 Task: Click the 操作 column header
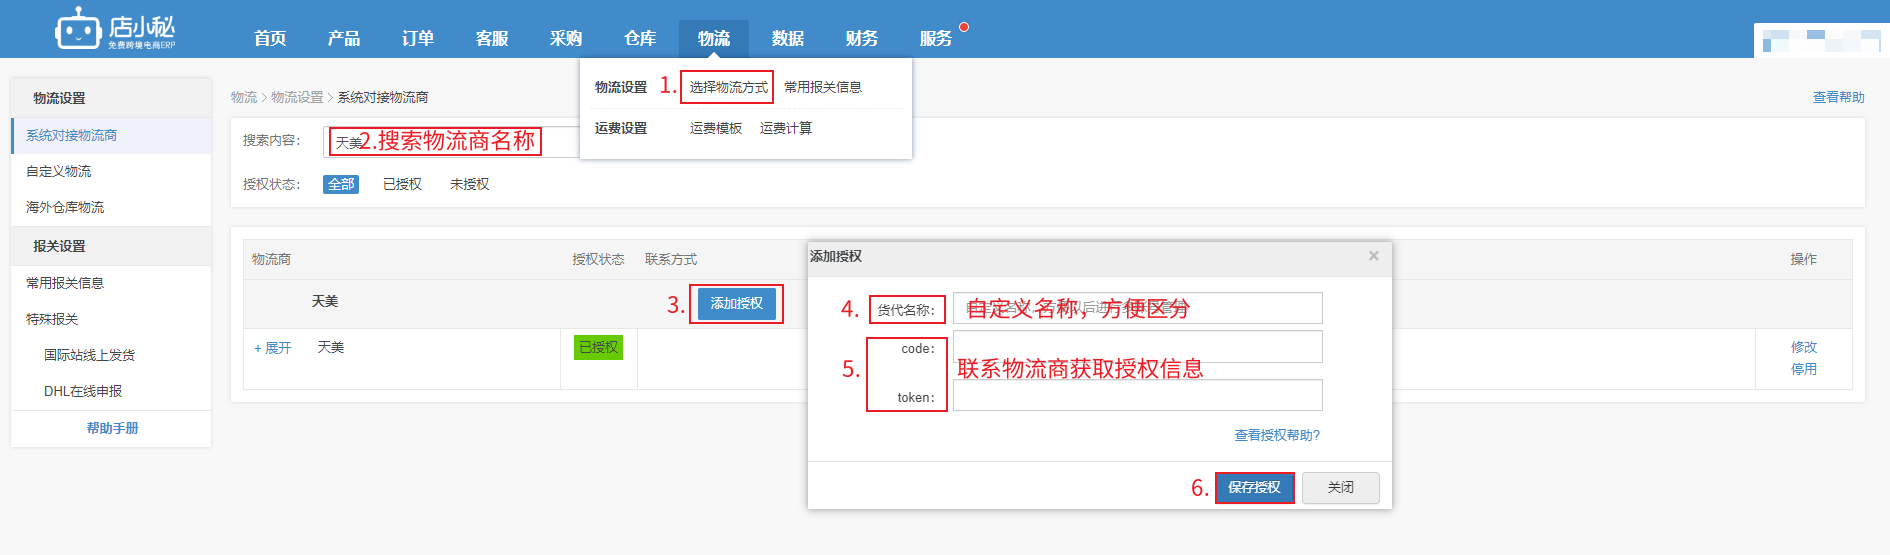pos(1804,259)
